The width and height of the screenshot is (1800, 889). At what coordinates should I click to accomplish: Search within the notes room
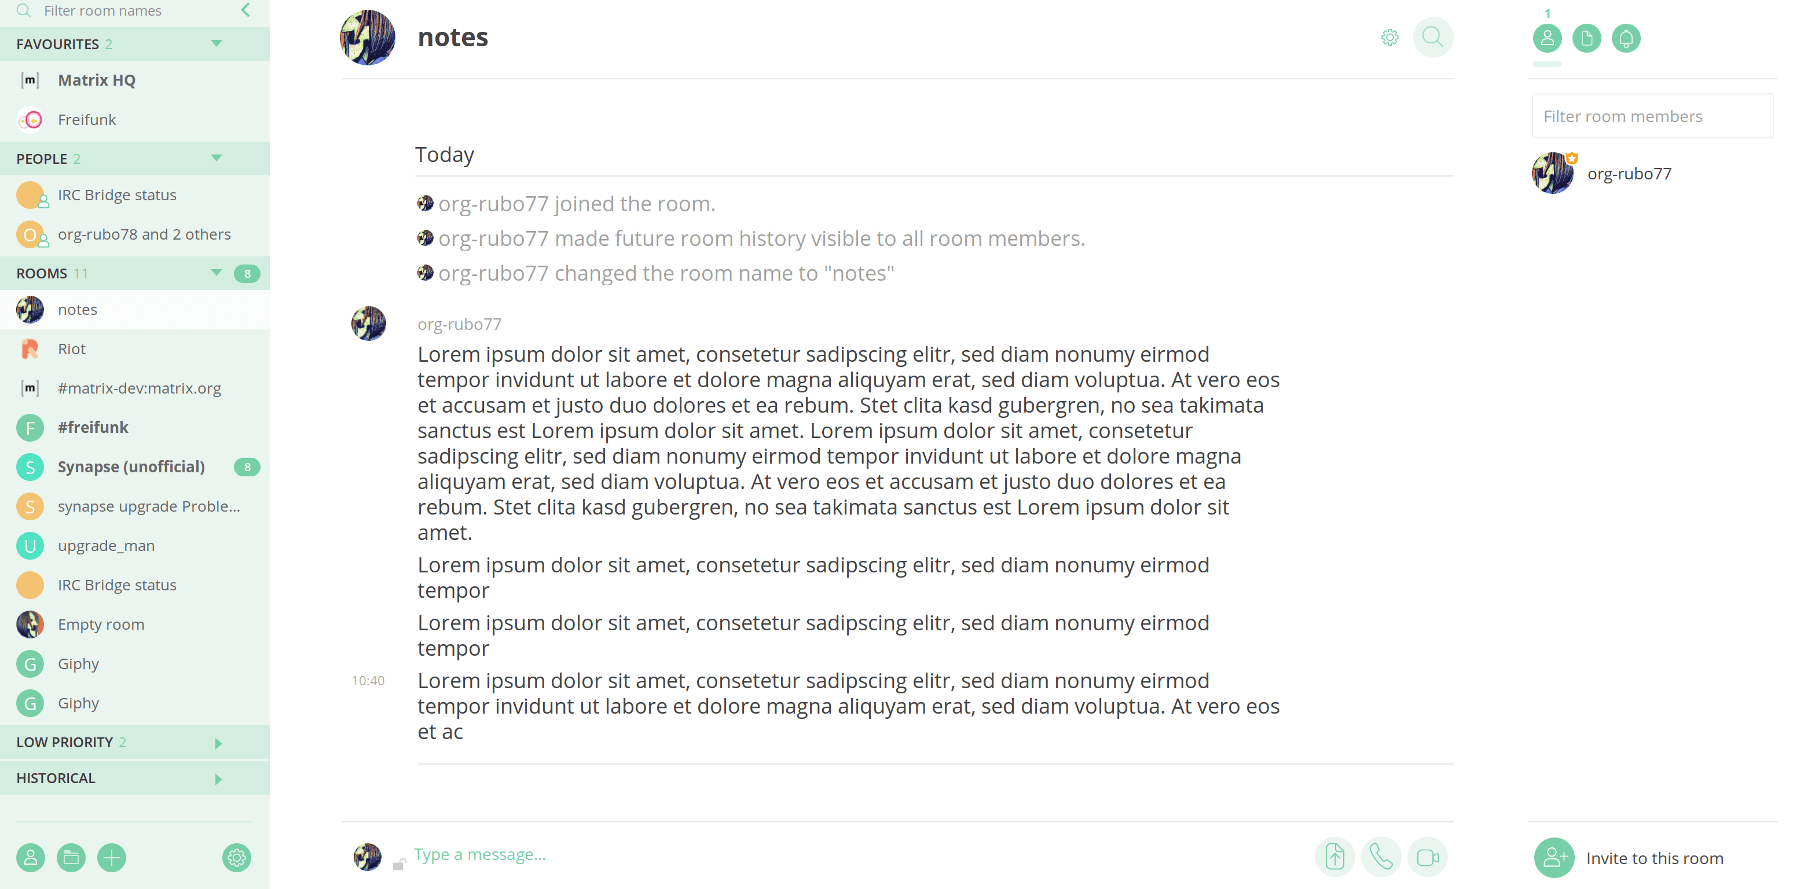(x=1432, y=38)
